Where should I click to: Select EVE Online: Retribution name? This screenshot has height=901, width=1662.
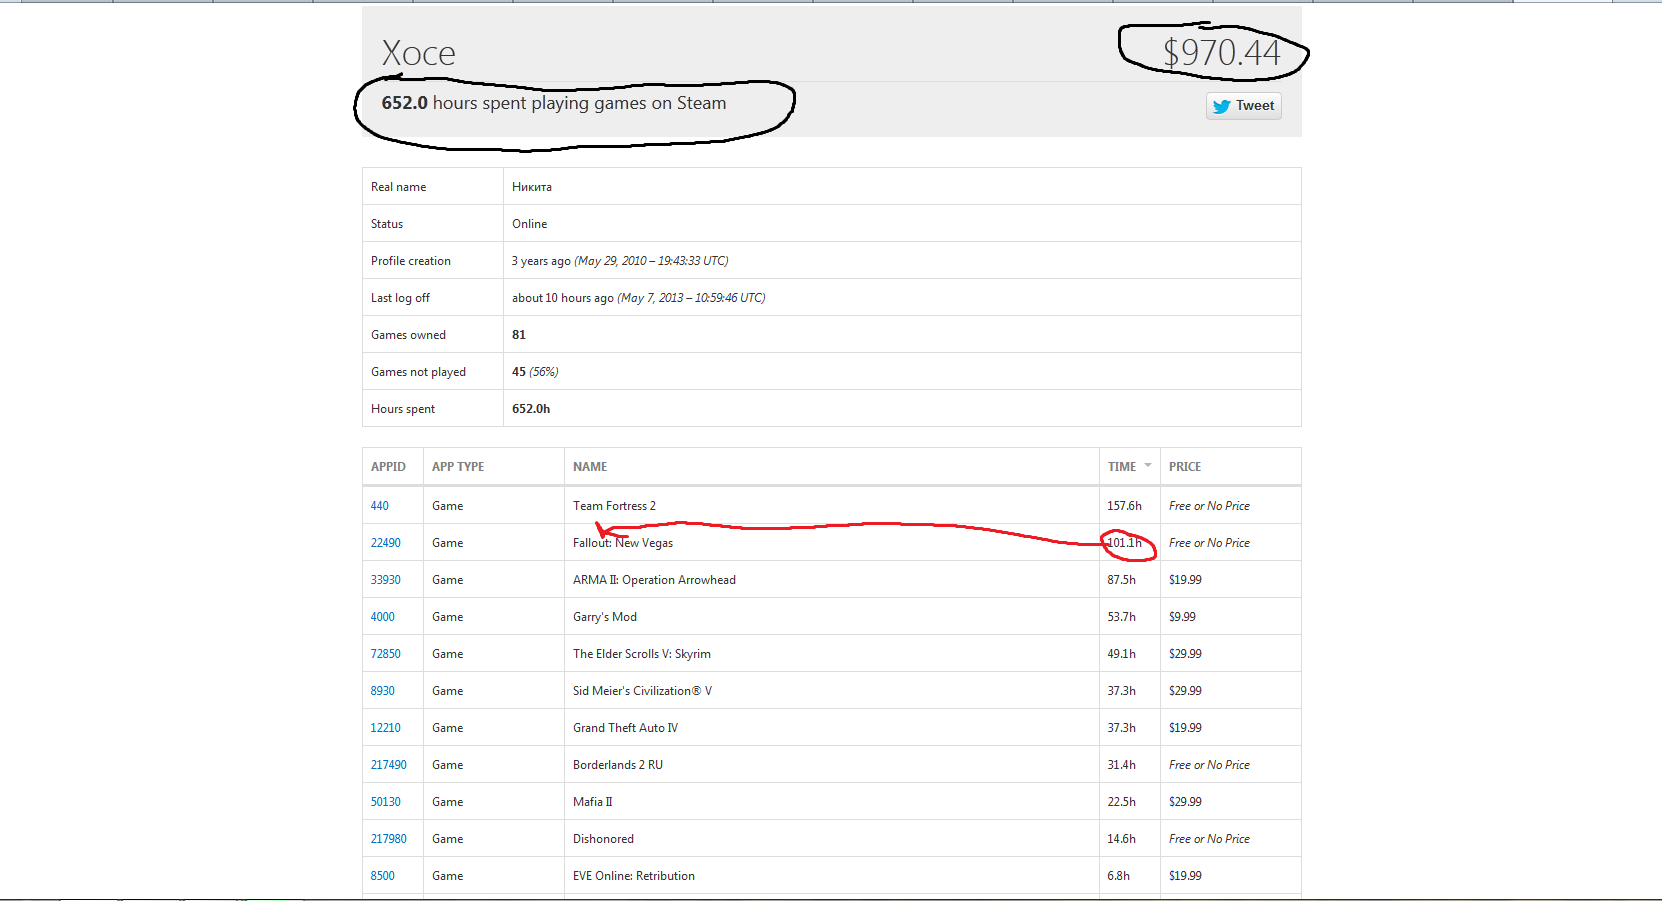[x=634, y=876]
